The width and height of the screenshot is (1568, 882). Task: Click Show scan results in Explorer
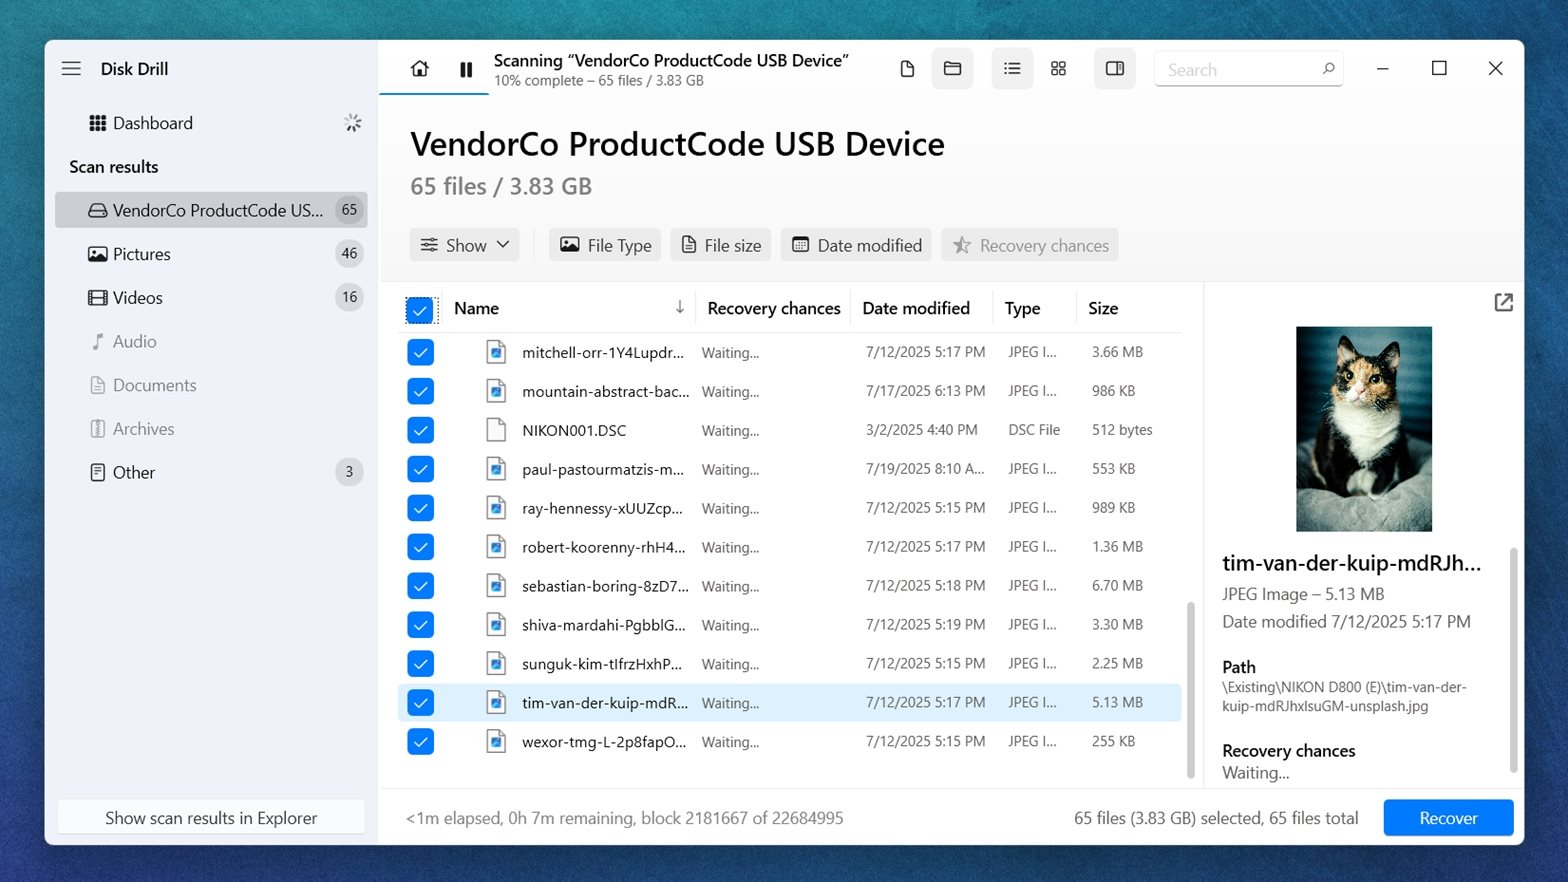[211, 818]
